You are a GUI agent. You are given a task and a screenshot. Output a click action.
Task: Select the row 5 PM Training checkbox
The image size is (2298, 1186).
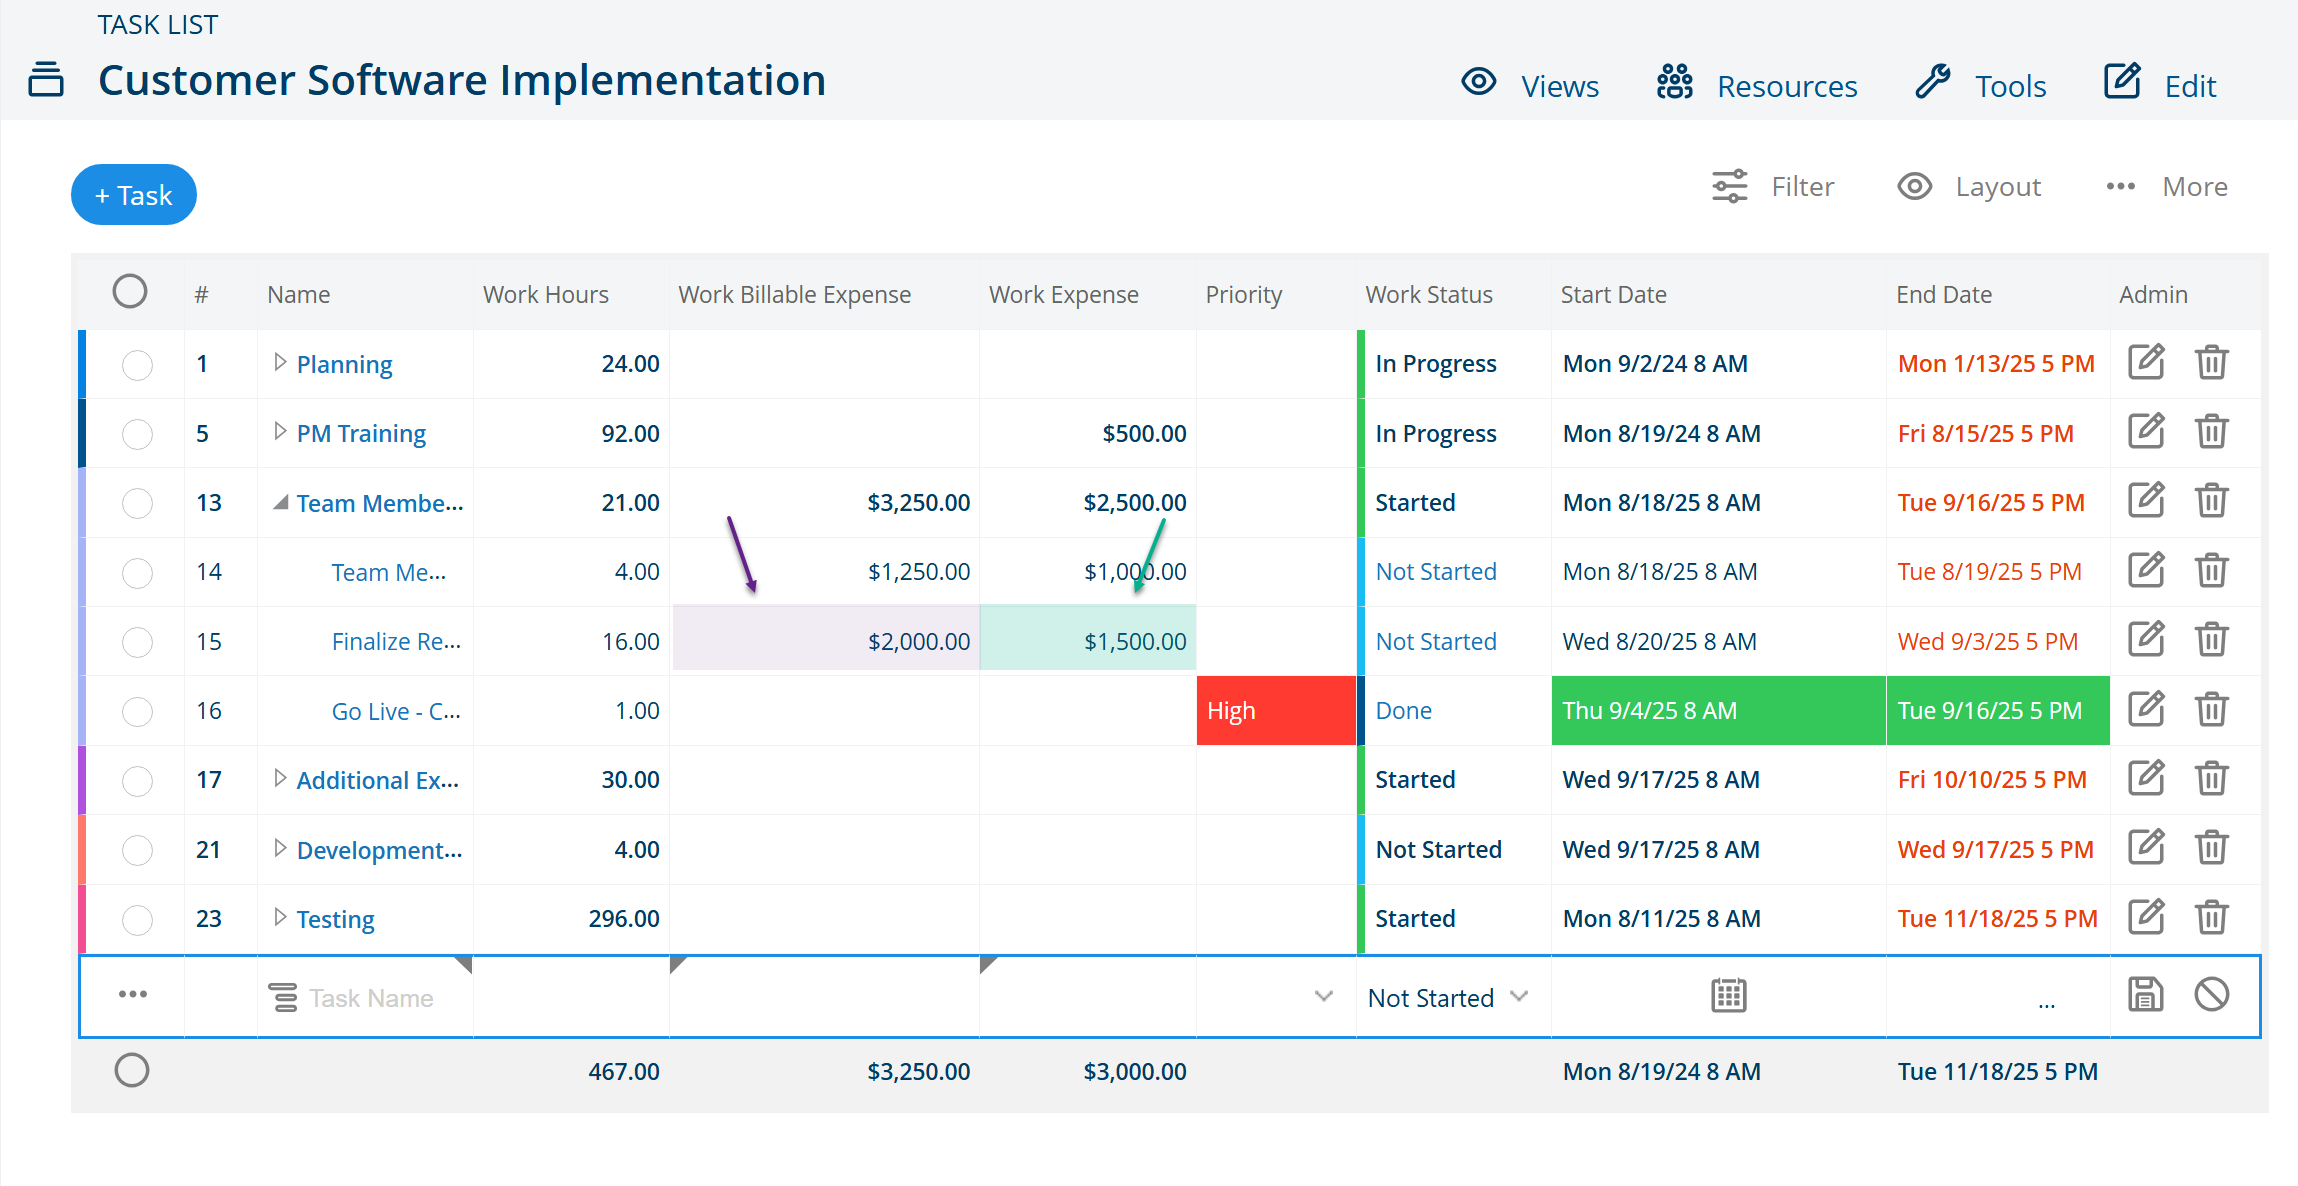click(137, 434)
